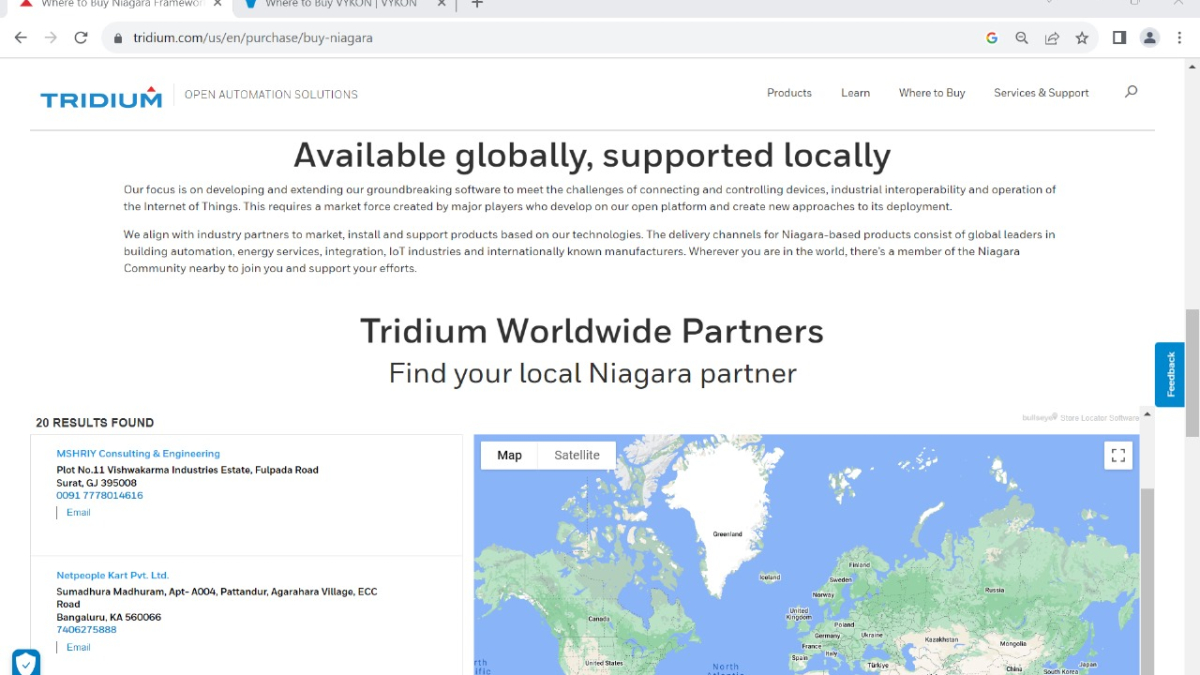
Task: Click the Tridium logo in header
Action: [101, 96]
